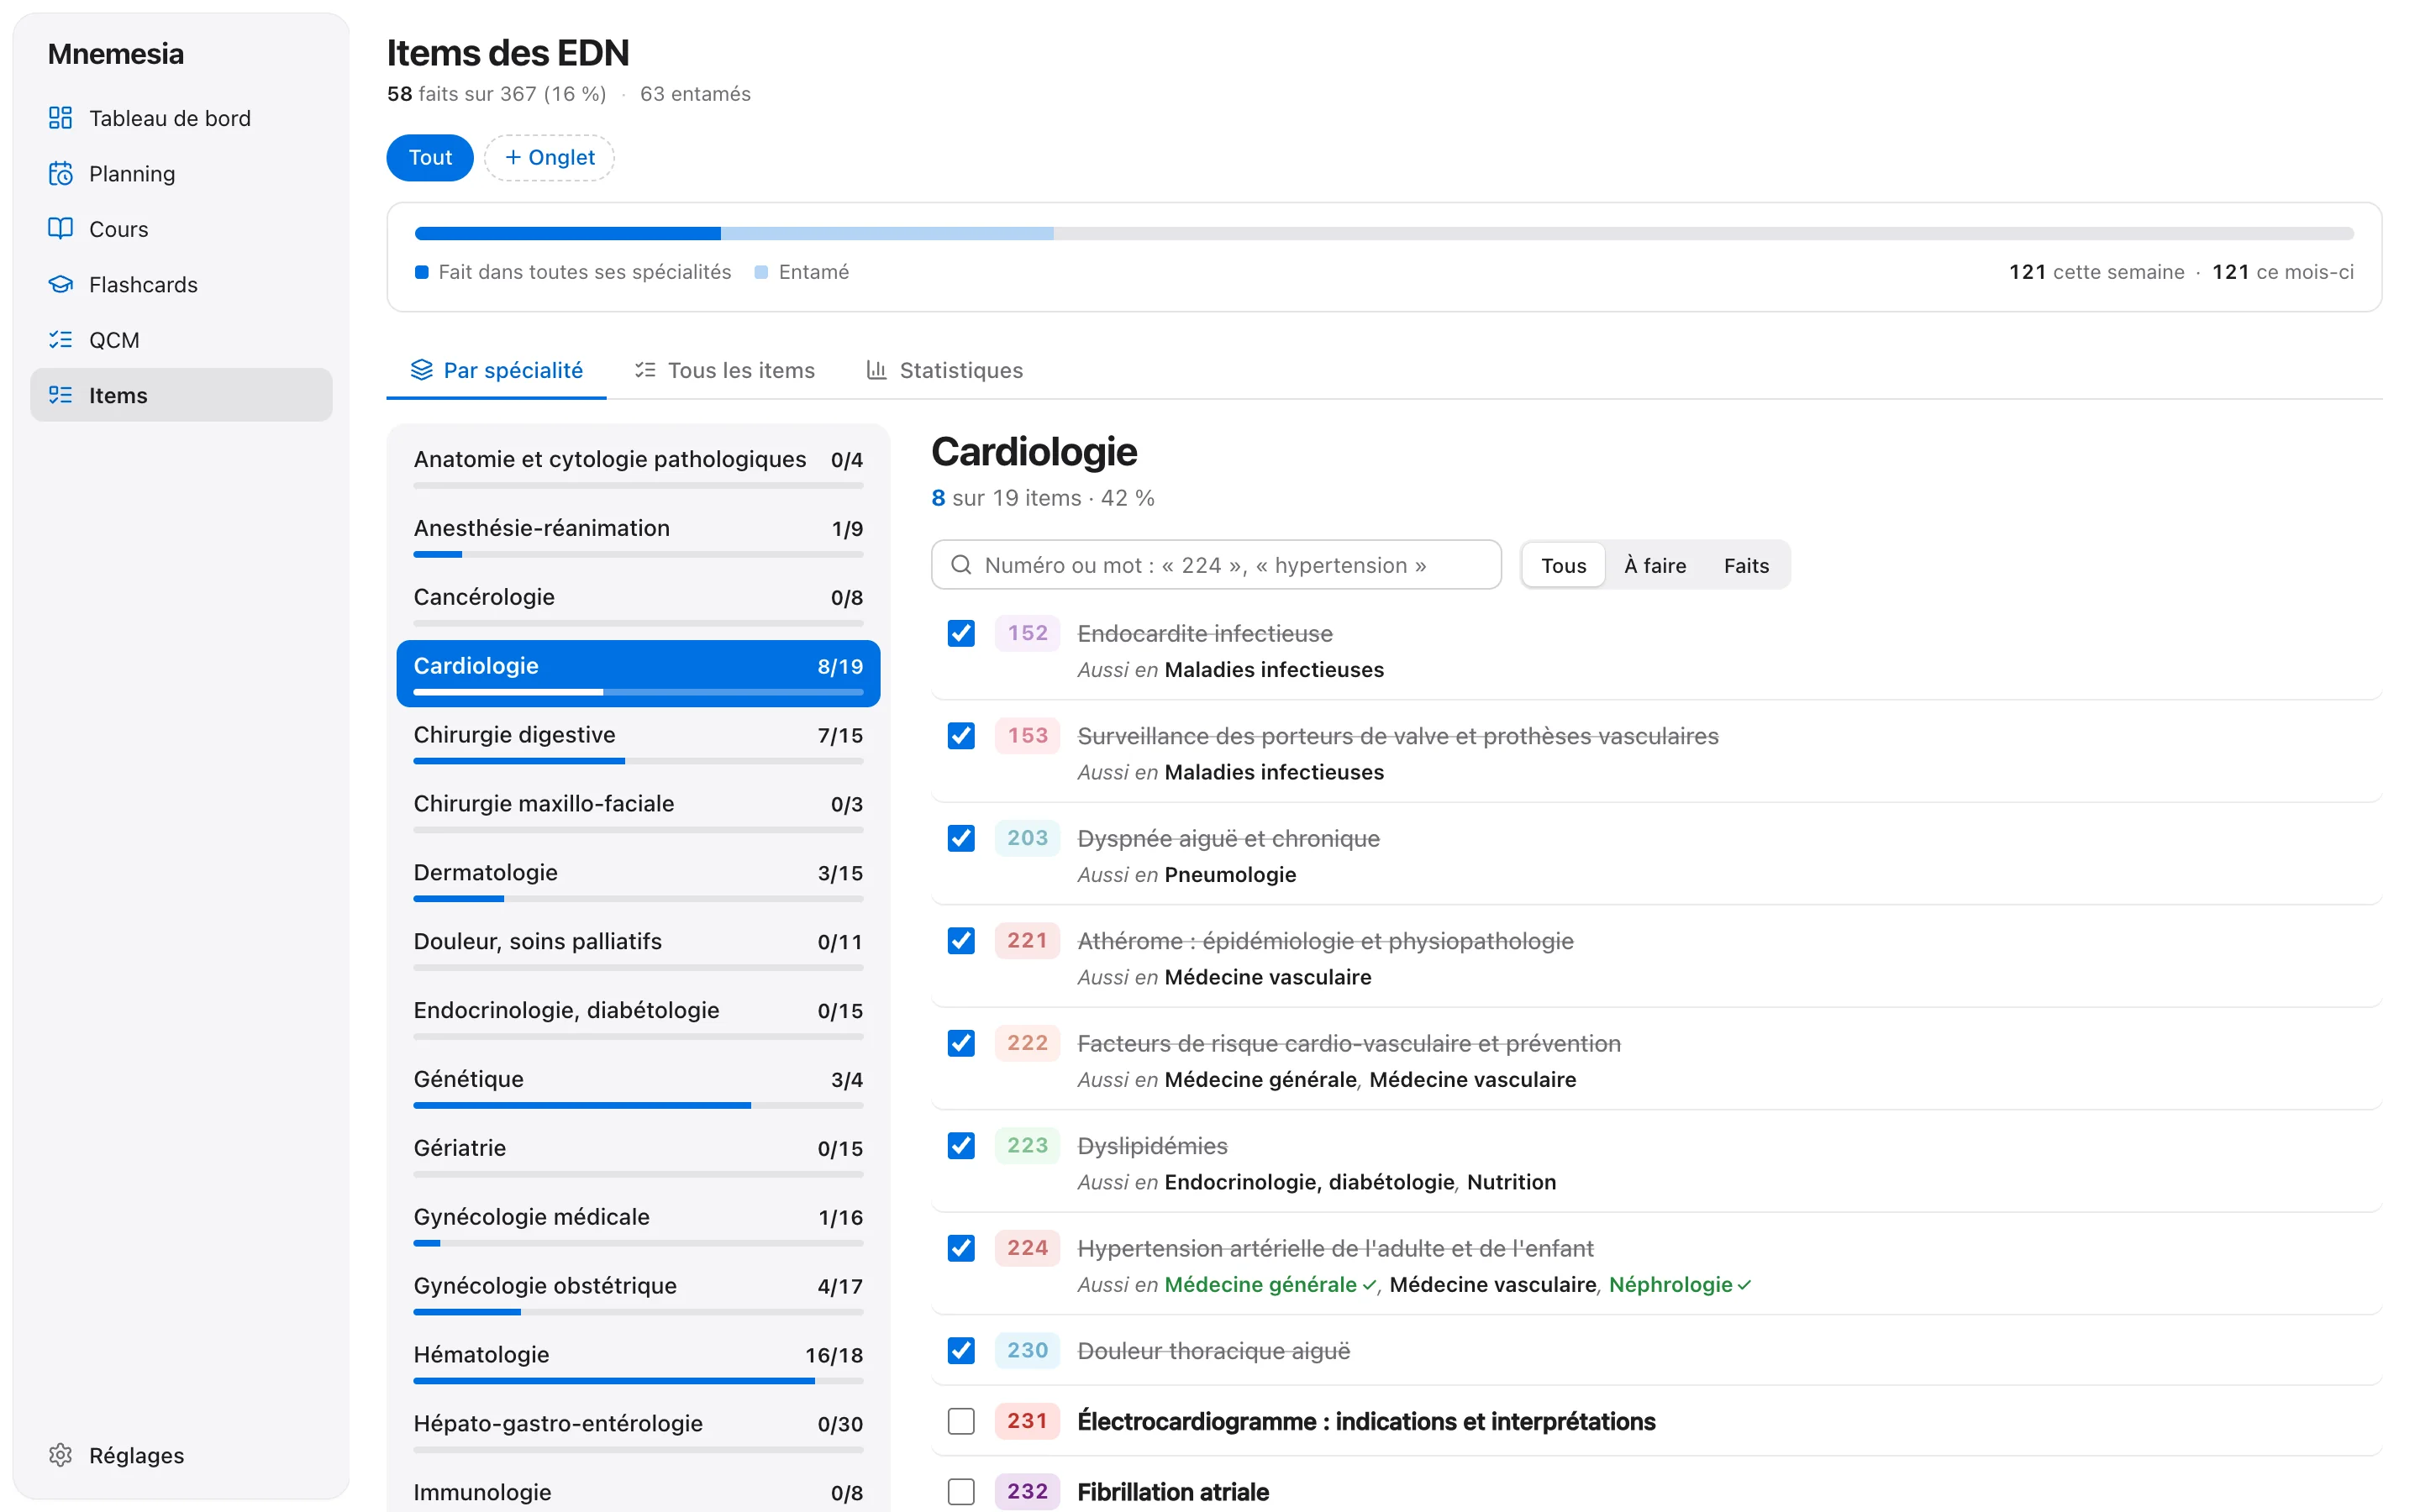Open the Statistiques tab
2420x1512 pixels.
[x=945, y=370]
